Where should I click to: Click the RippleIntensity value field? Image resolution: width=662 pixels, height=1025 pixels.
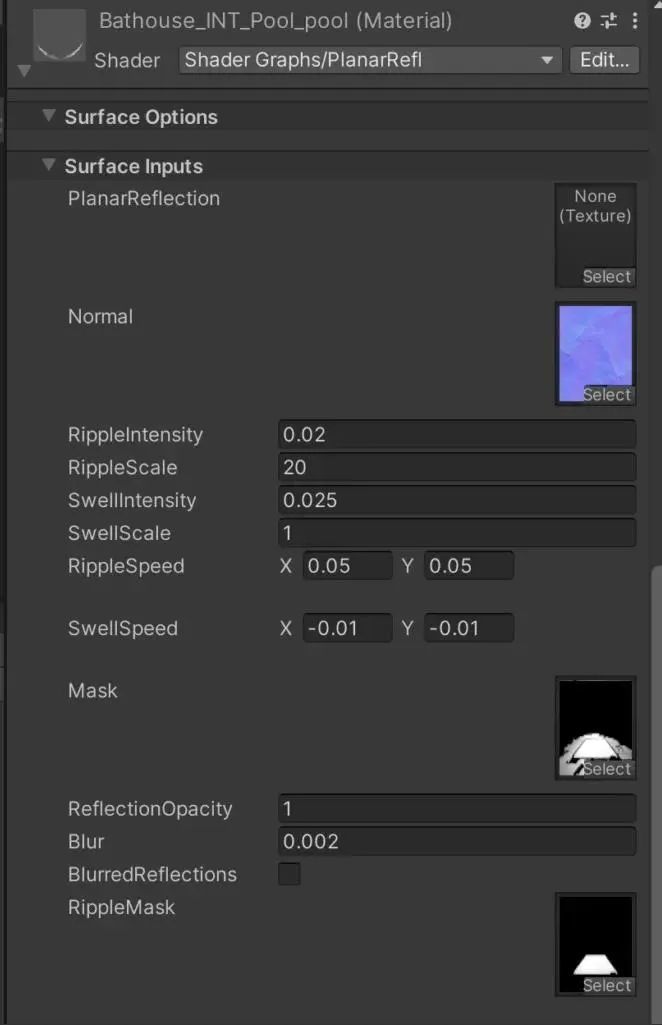pos(457,435)
